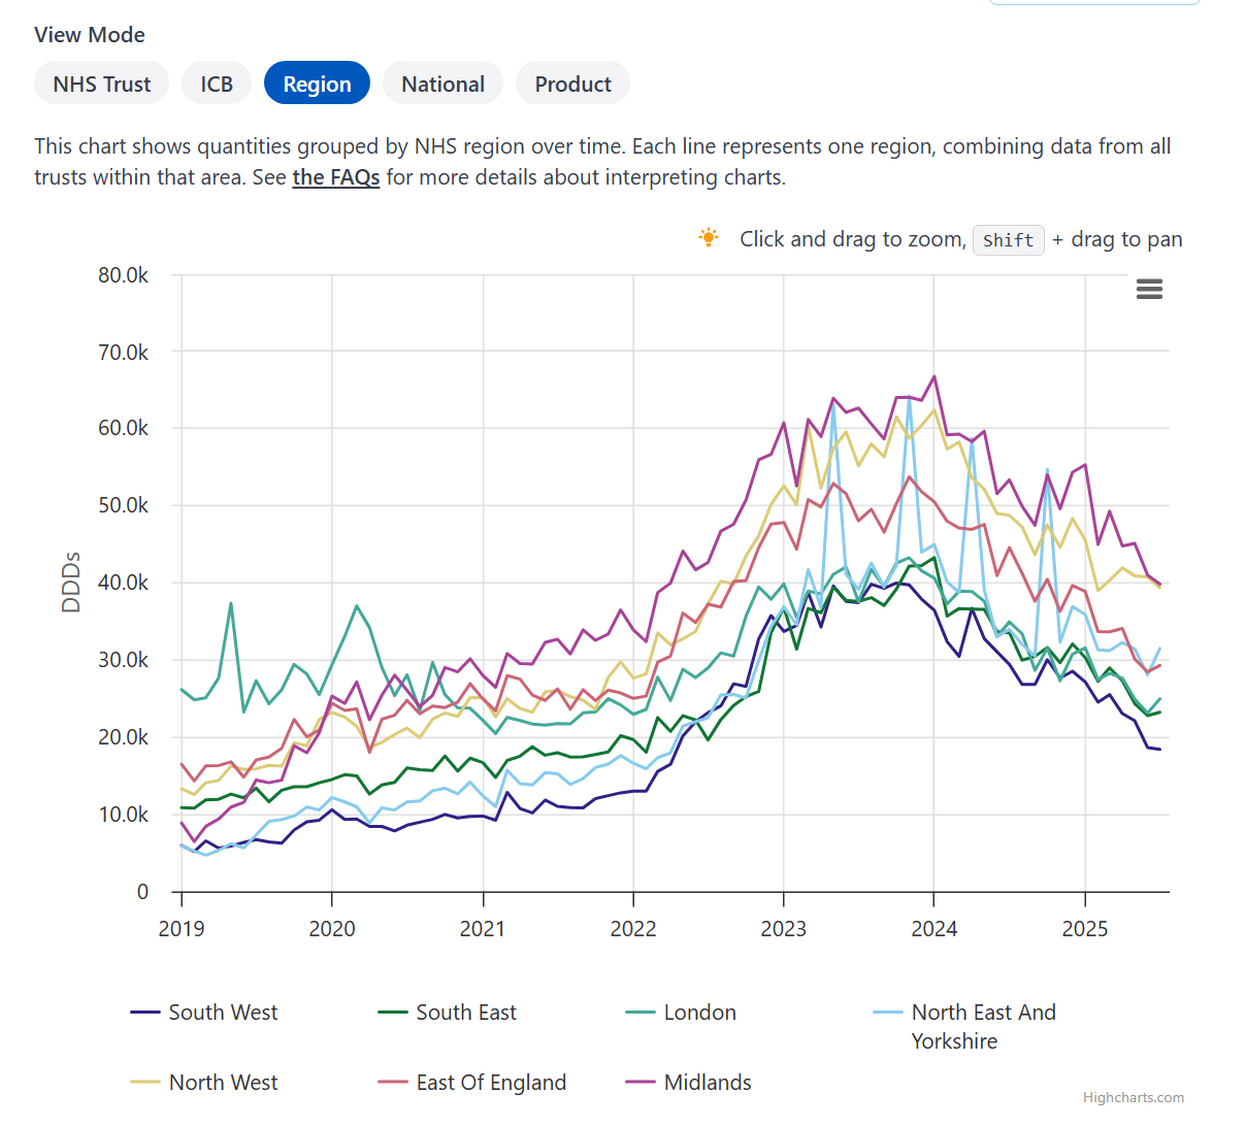
Task: Click the Midlands magenta legend line marker
Action: click(640, 1083)
